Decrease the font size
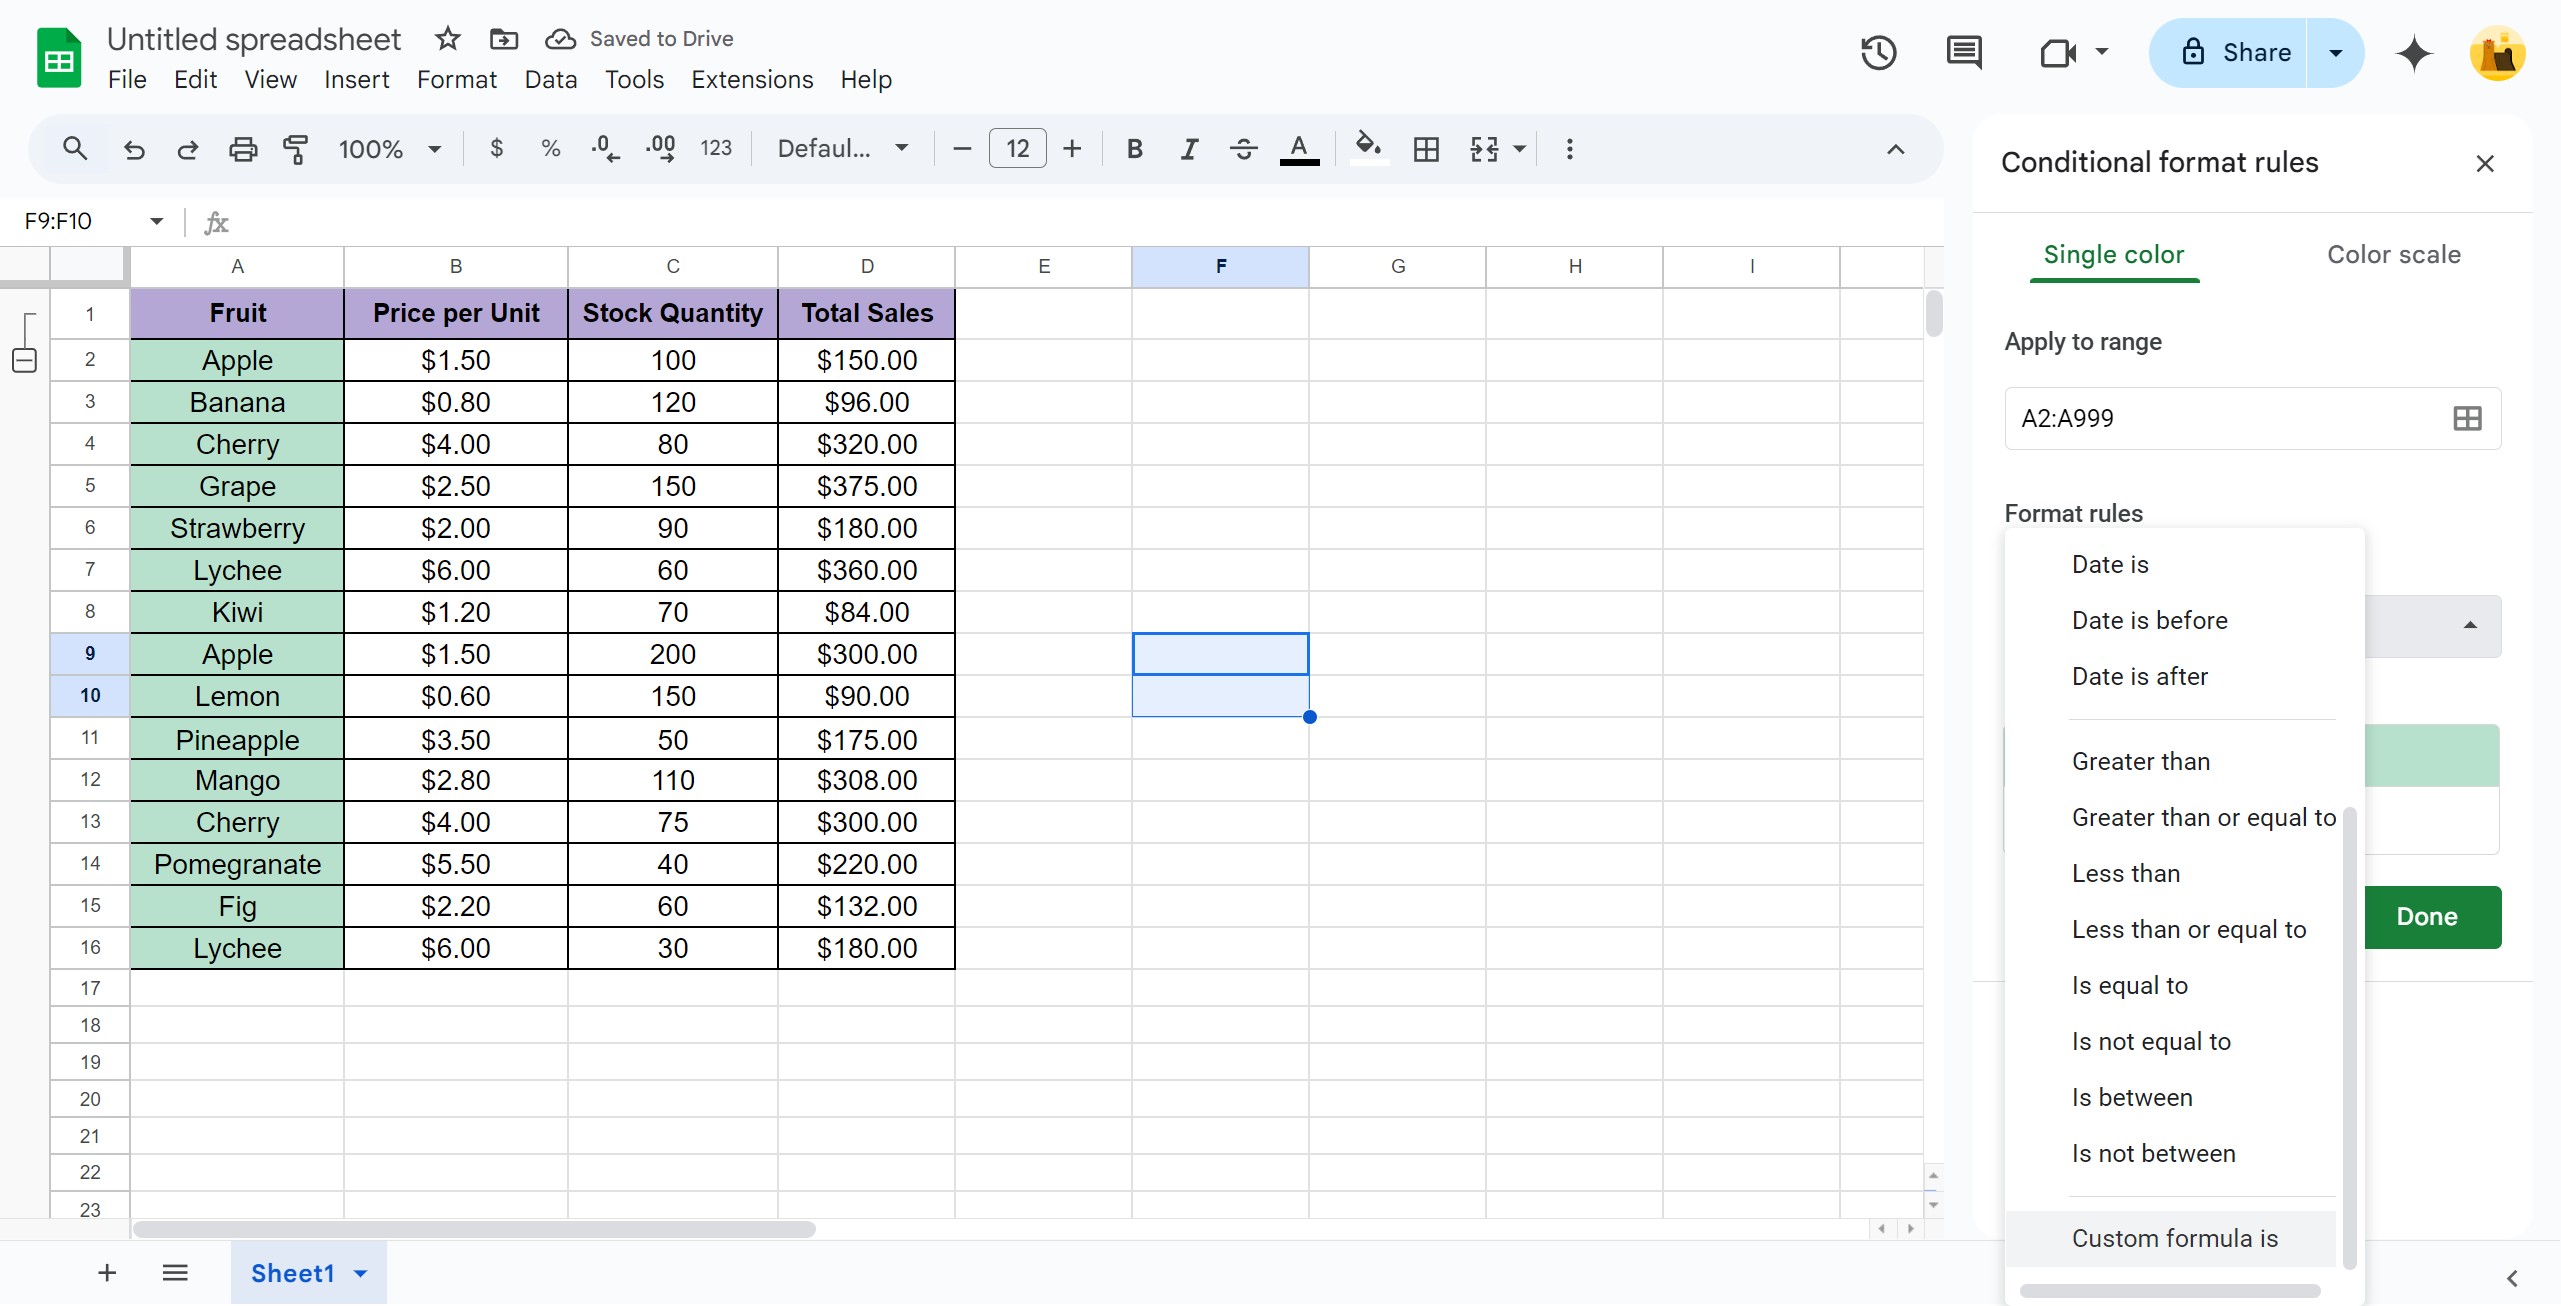This screenshot has width=2561, height=1306. pyautogui.click(x=962, y=149)
